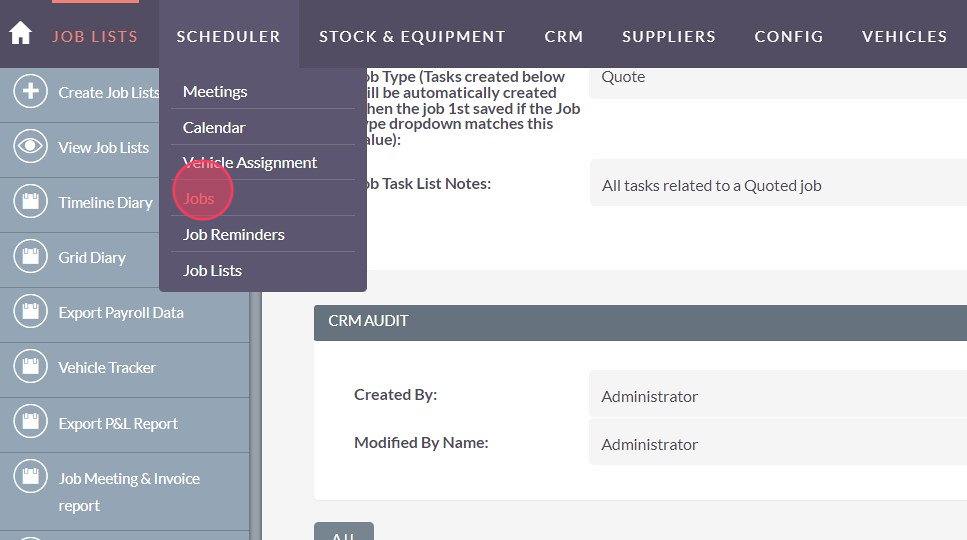Viewport: 967px width, 540px height.
Task: Open the CRM navigation menu
Action: click(x=564, y=36)
